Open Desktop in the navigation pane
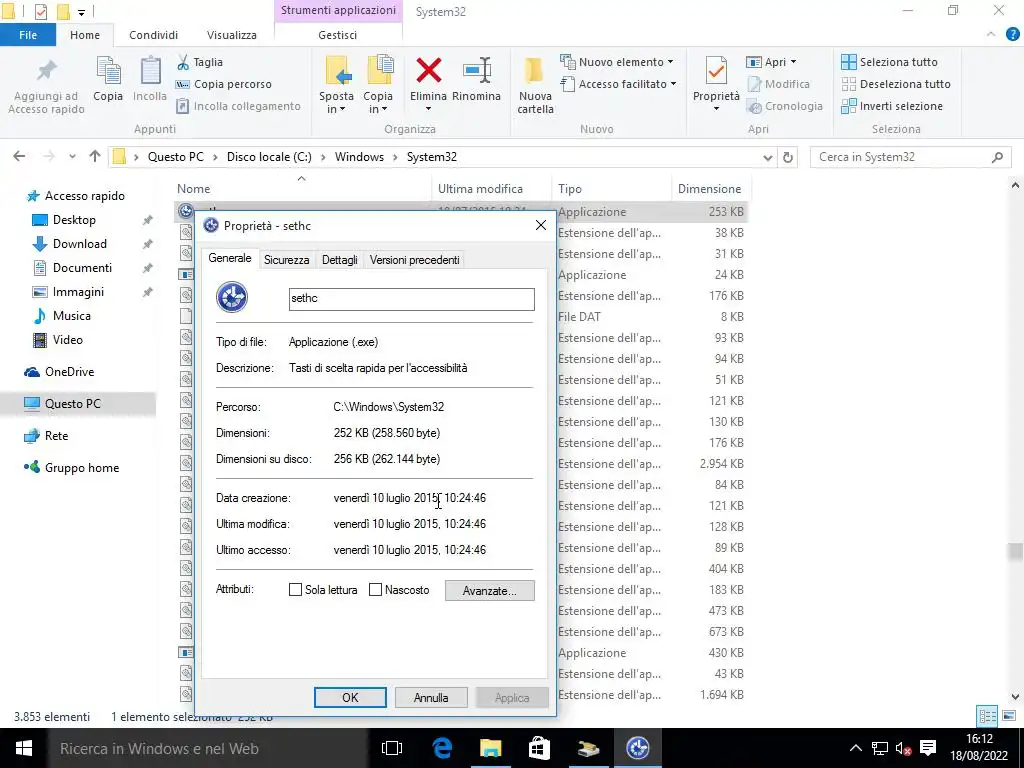 [x=74, y=220]
